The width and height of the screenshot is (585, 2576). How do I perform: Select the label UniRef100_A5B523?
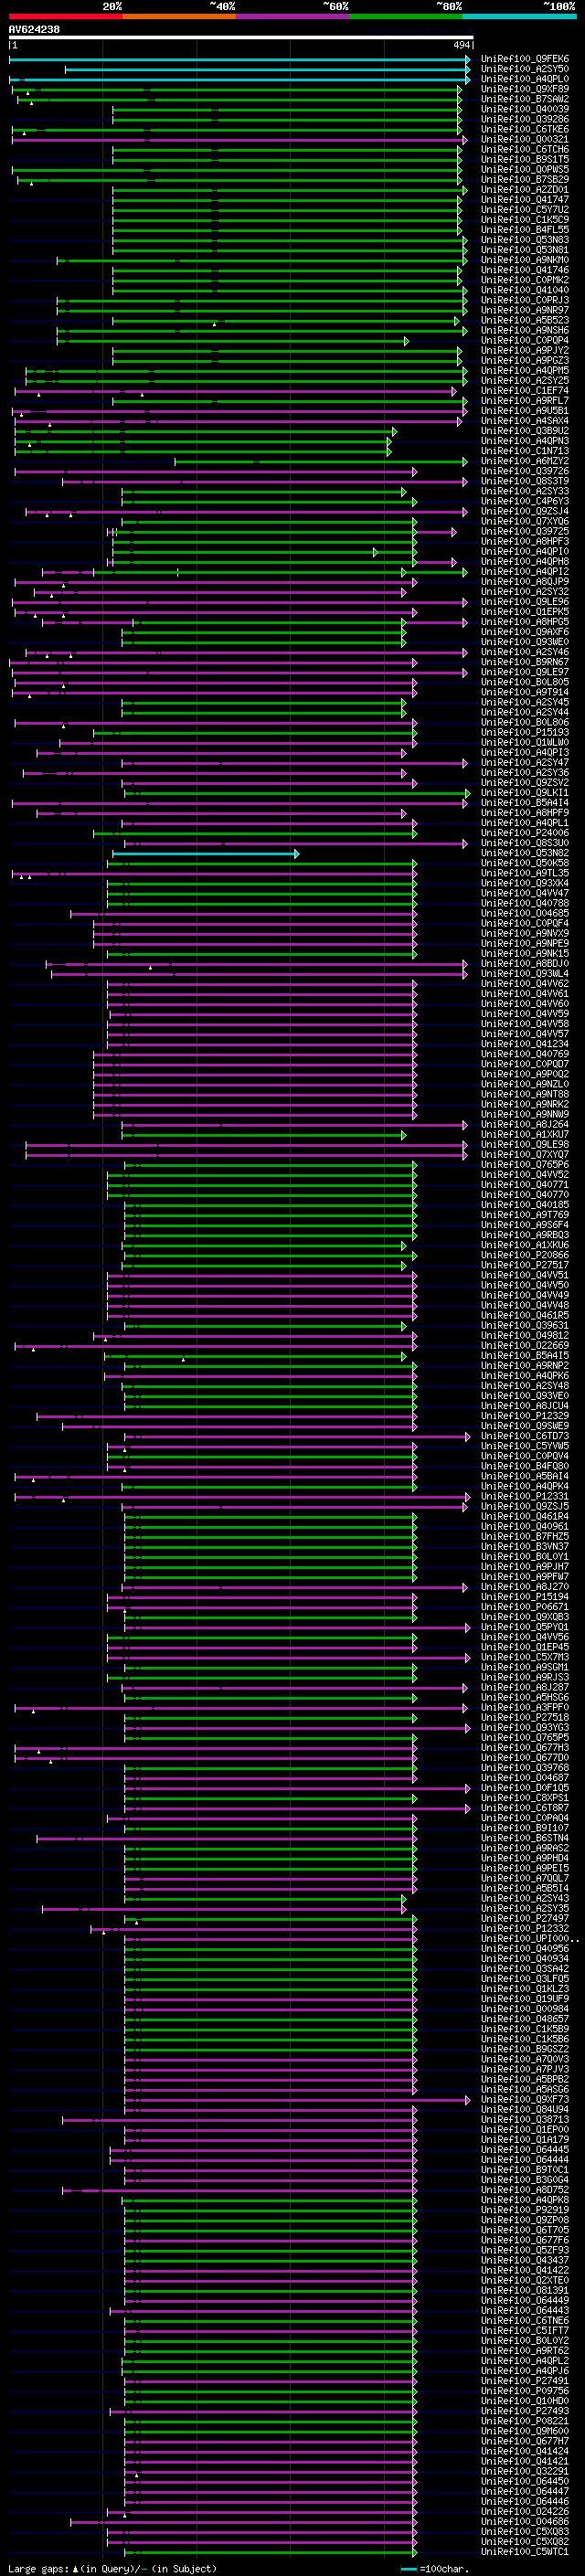click(525, 320)
